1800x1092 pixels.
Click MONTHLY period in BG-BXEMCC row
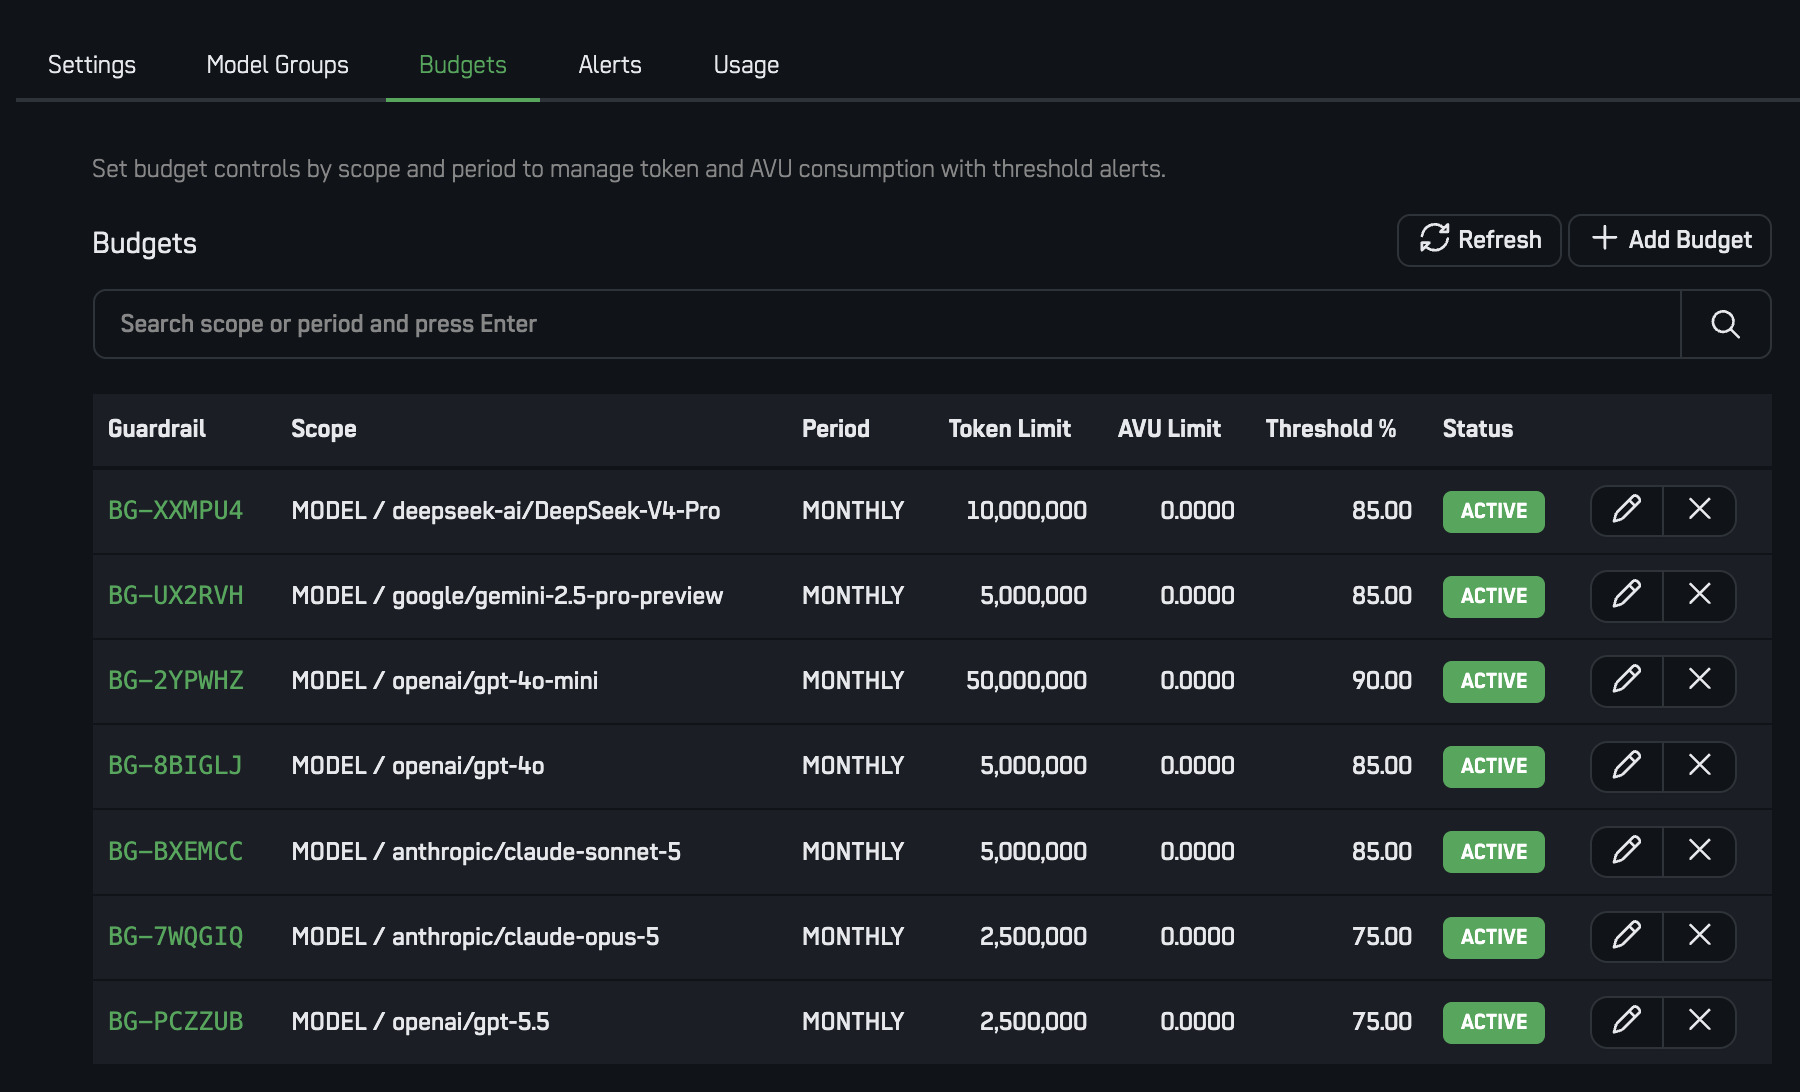(x=853, y=851)
